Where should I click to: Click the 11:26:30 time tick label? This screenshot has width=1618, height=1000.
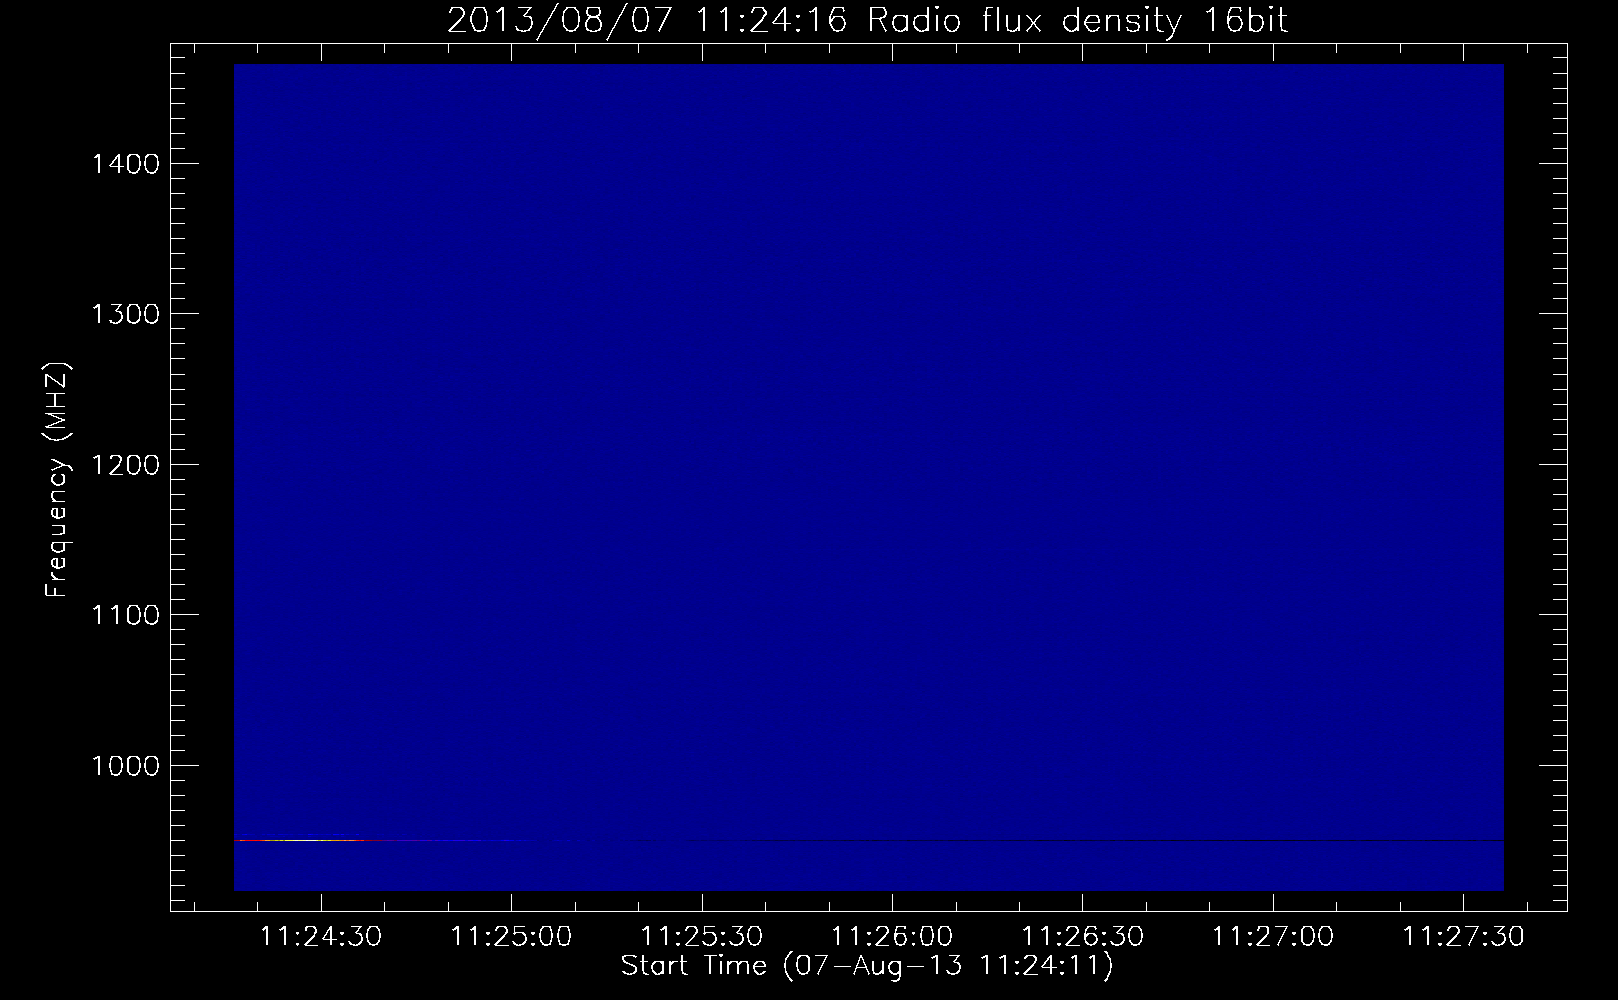click(x=1083, y=936)
